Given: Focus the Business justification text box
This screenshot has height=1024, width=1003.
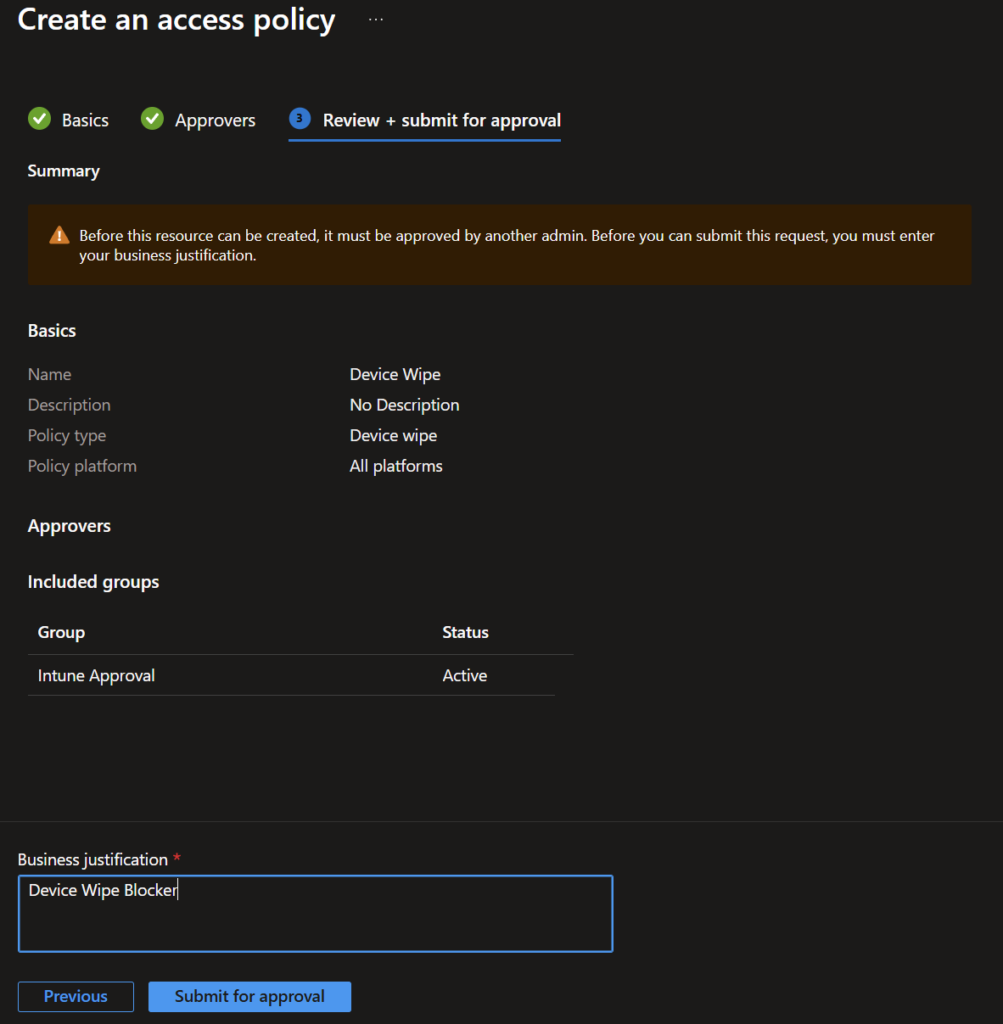Looking at the screenshot, I should [315, 914].
